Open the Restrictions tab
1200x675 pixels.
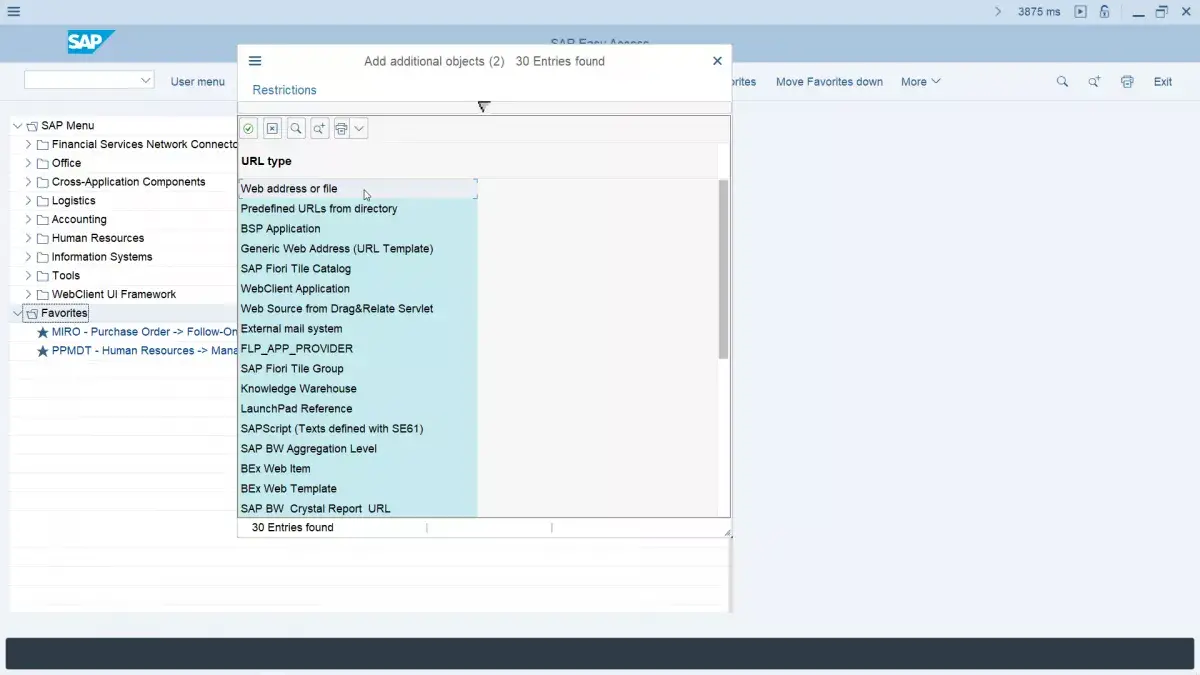(284, 90)
